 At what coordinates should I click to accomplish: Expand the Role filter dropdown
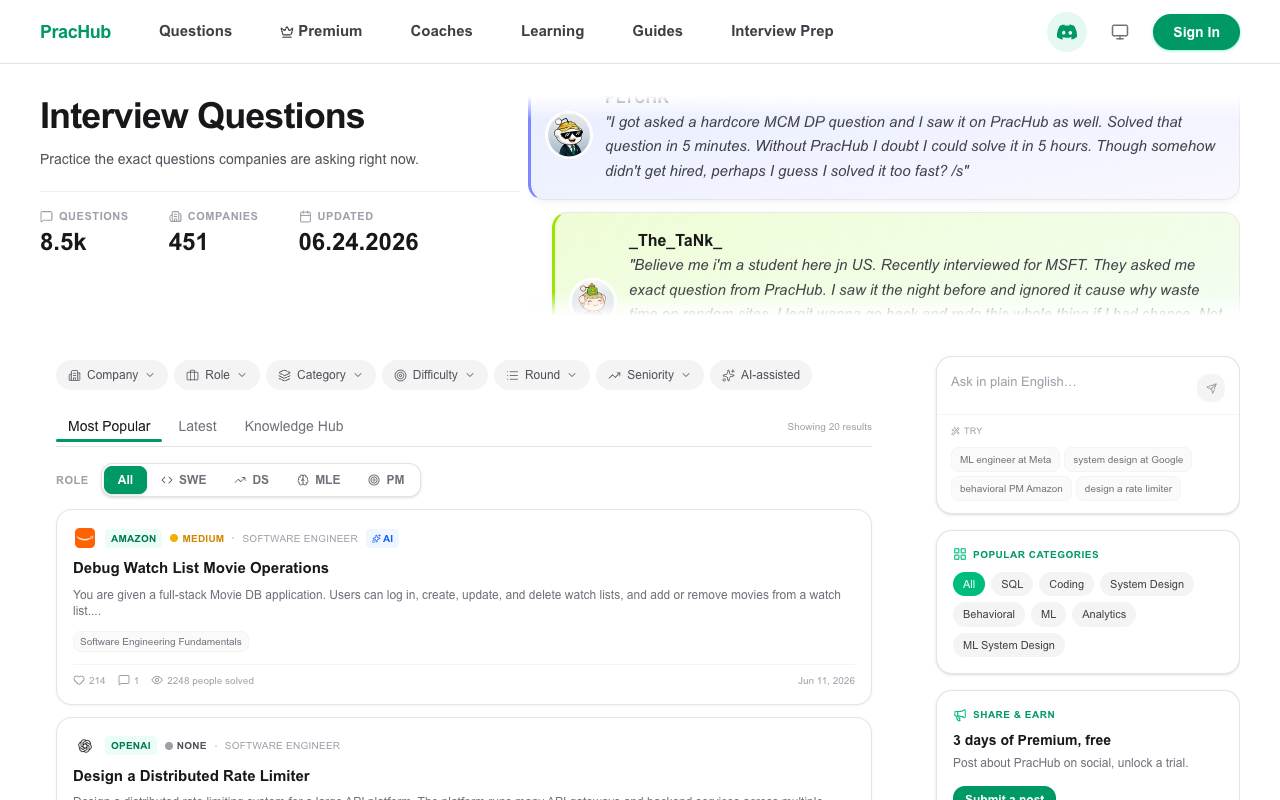(217, 375)
